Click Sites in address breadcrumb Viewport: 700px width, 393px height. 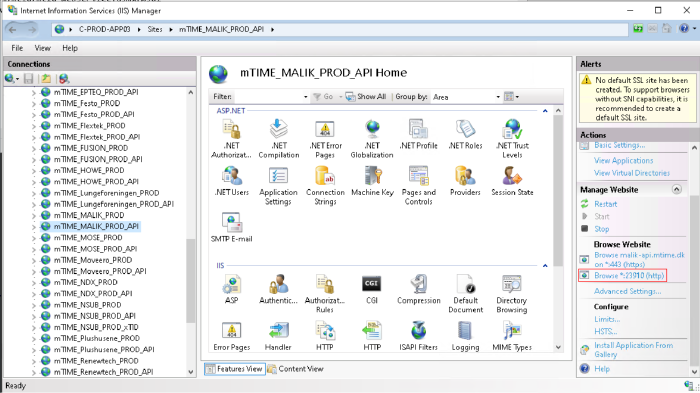tap(155, 29)
